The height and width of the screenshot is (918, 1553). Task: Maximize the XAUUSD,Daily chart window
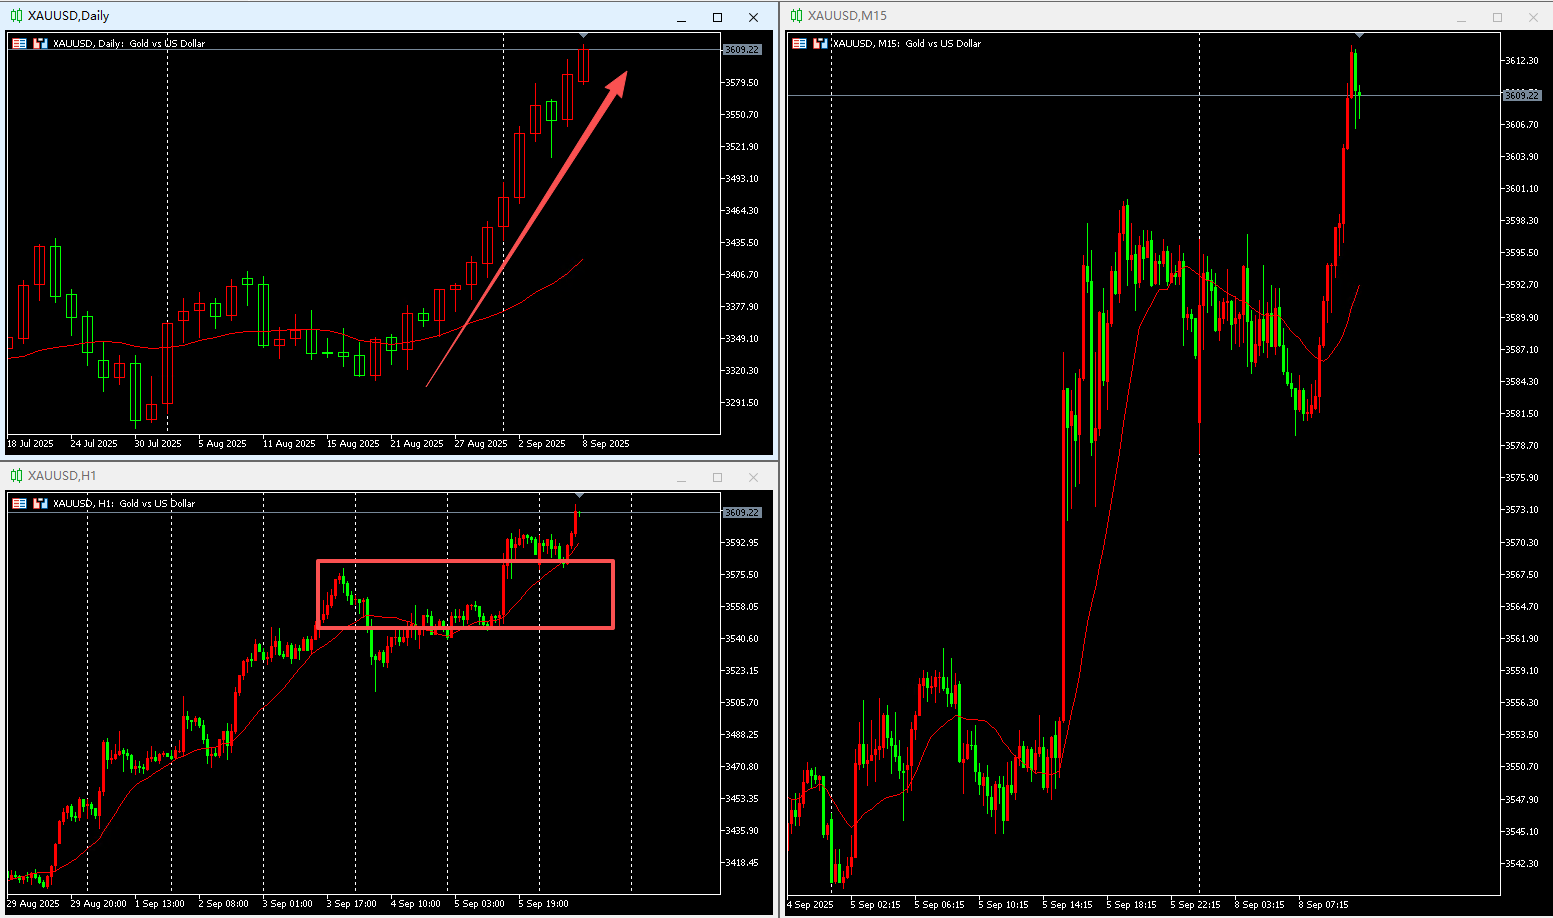(x=717, y=17)
